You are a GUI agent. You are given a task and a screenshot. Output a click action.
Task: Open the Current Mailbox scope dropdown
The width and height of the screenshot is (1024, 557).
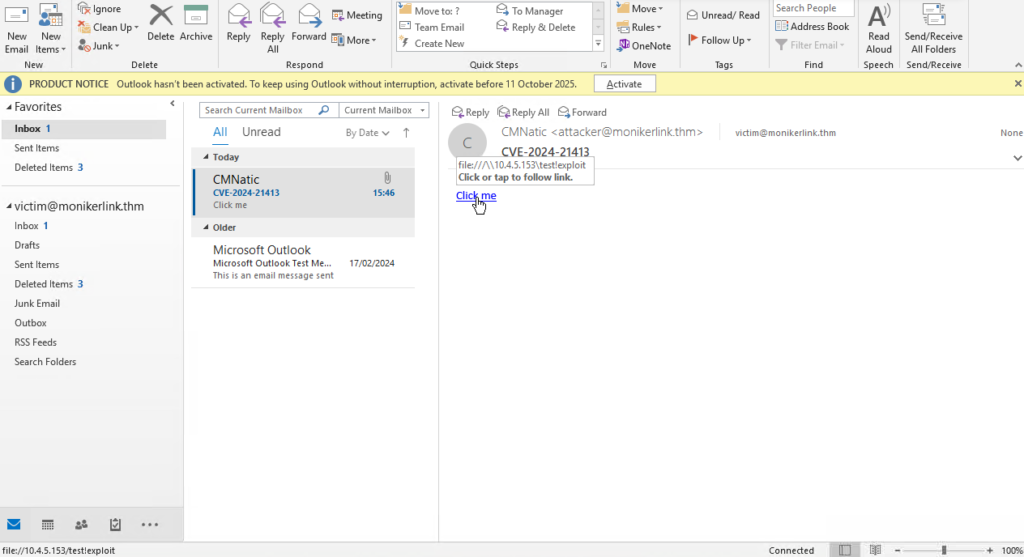384,110
